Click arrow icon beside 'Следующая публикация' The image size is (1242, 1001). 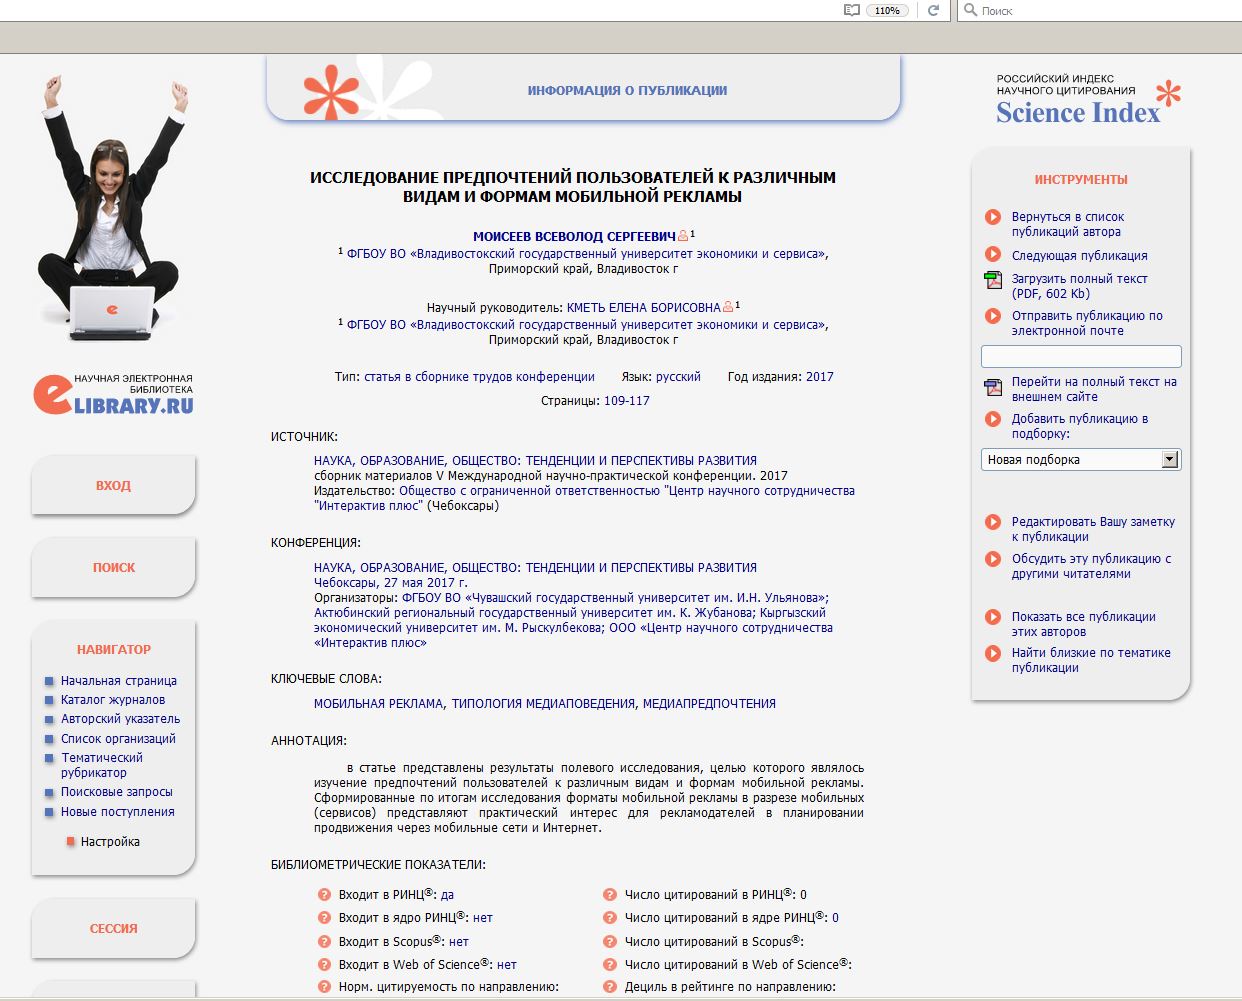993,255
